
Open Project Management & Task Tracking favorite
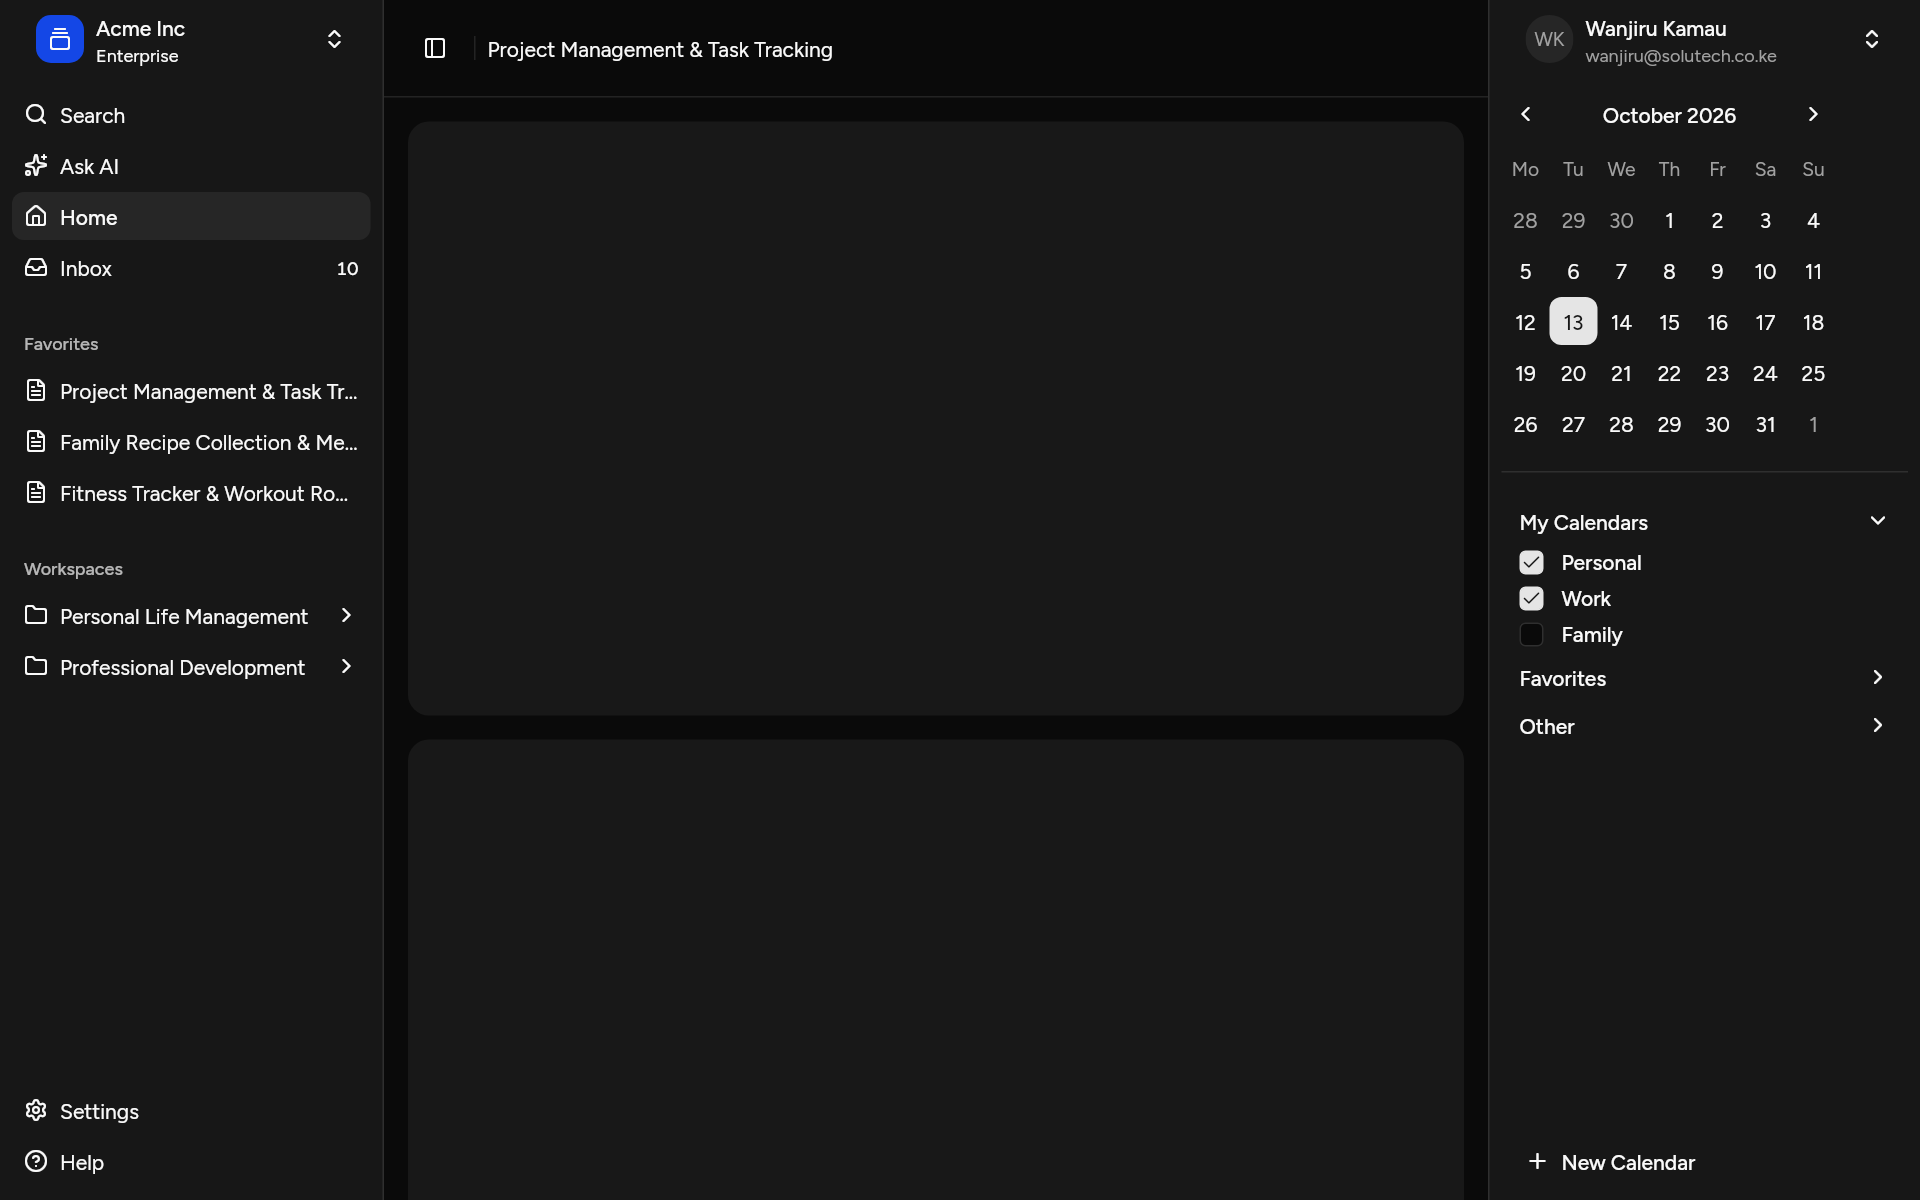pyautogui.click(x=191, y=391)
